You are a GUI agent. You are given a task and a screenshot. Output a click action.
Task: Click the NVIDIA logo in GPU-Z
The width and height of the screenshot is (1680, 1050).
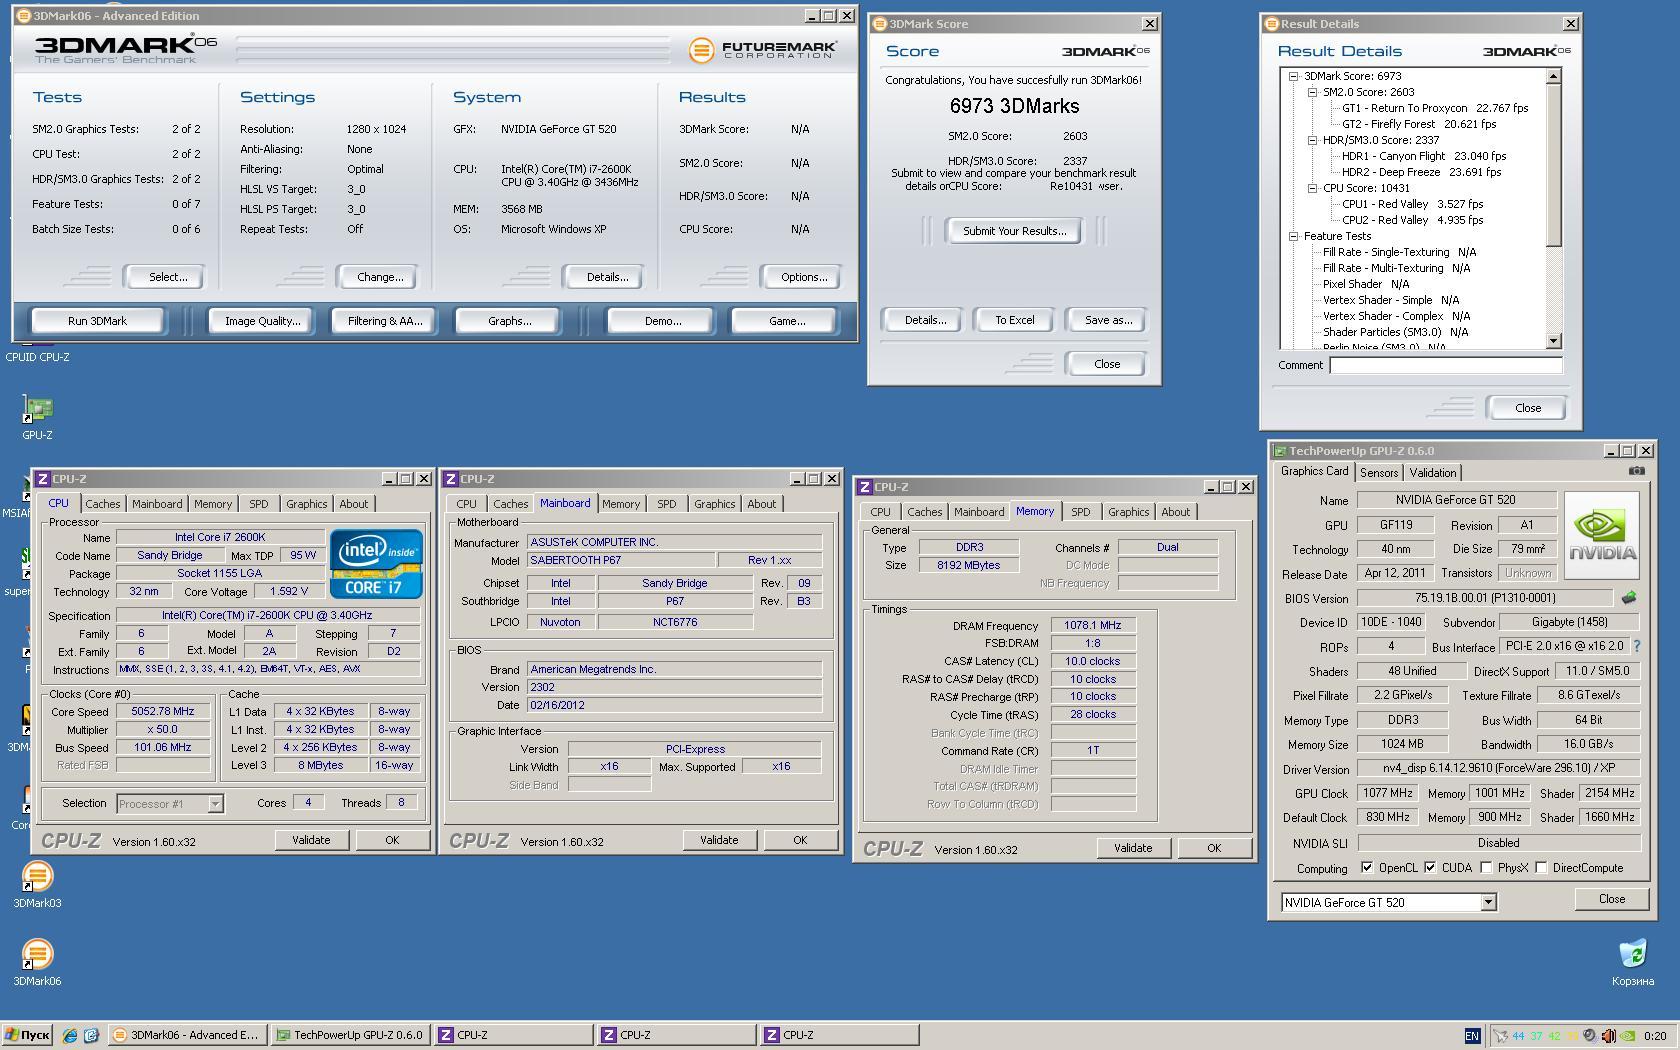1601,535
